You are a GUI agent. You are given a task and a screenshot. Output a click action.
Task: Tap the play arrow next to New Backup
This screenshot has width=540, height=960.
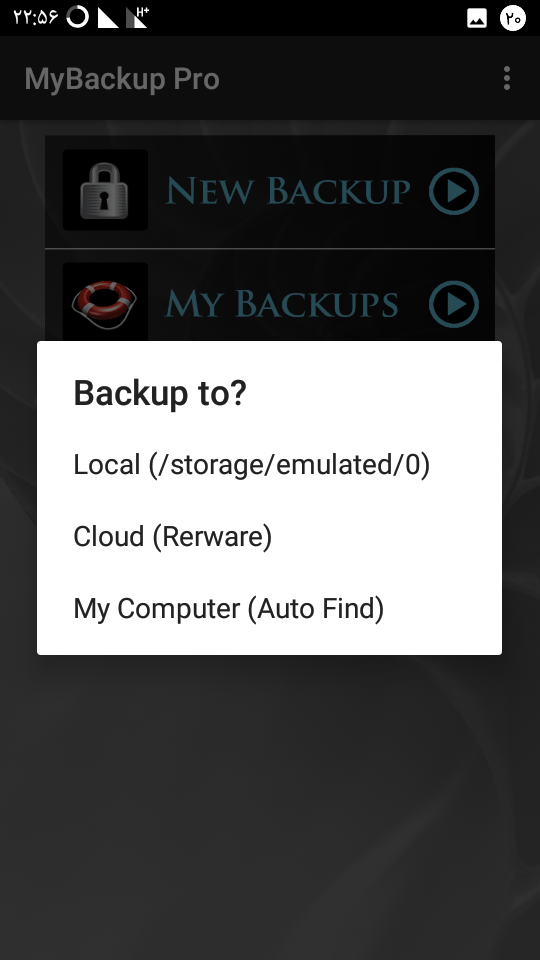[x=454, y=191]
